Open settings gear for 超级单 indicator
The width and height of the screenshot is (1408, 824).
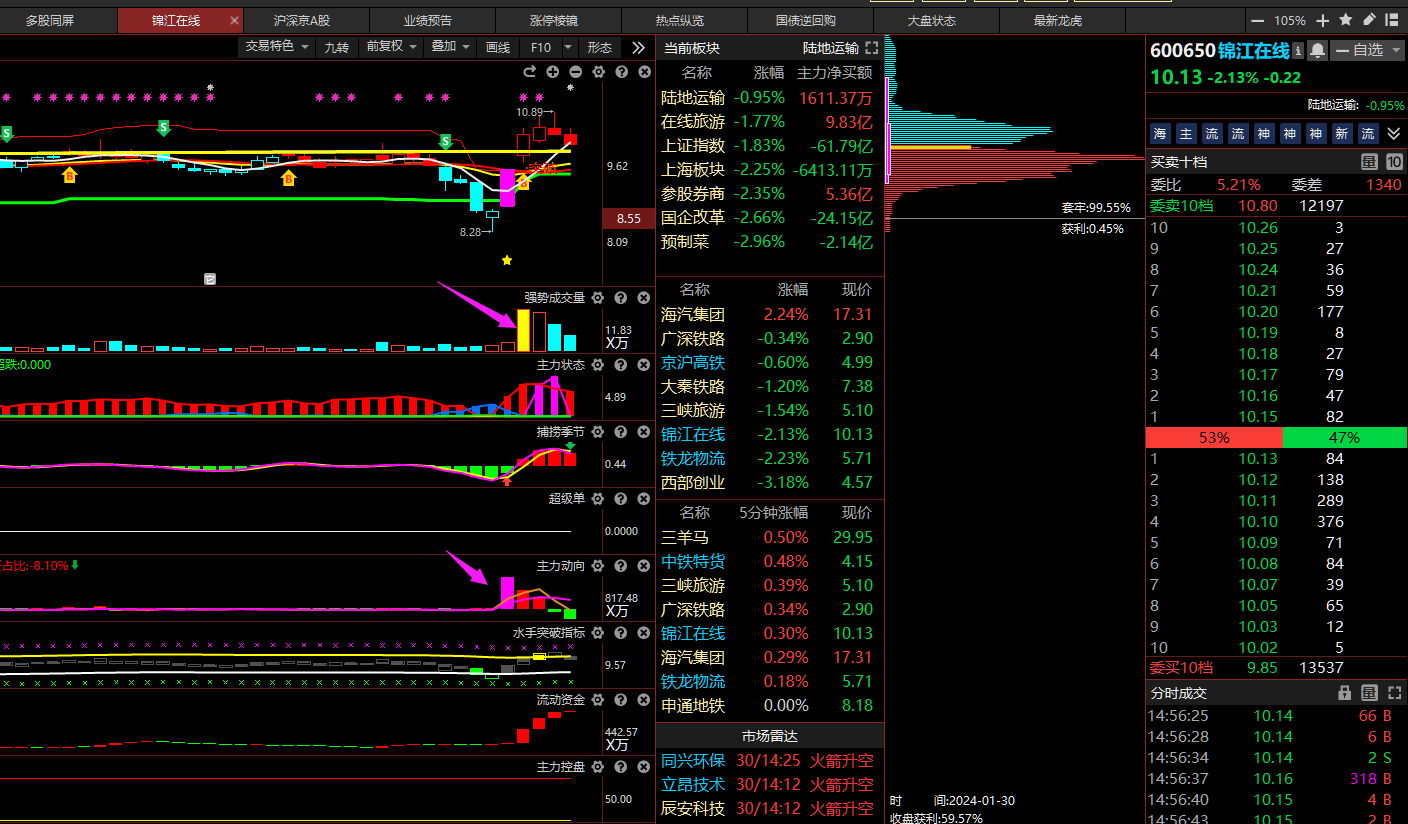pyautogui.click(x=598, y=499)
